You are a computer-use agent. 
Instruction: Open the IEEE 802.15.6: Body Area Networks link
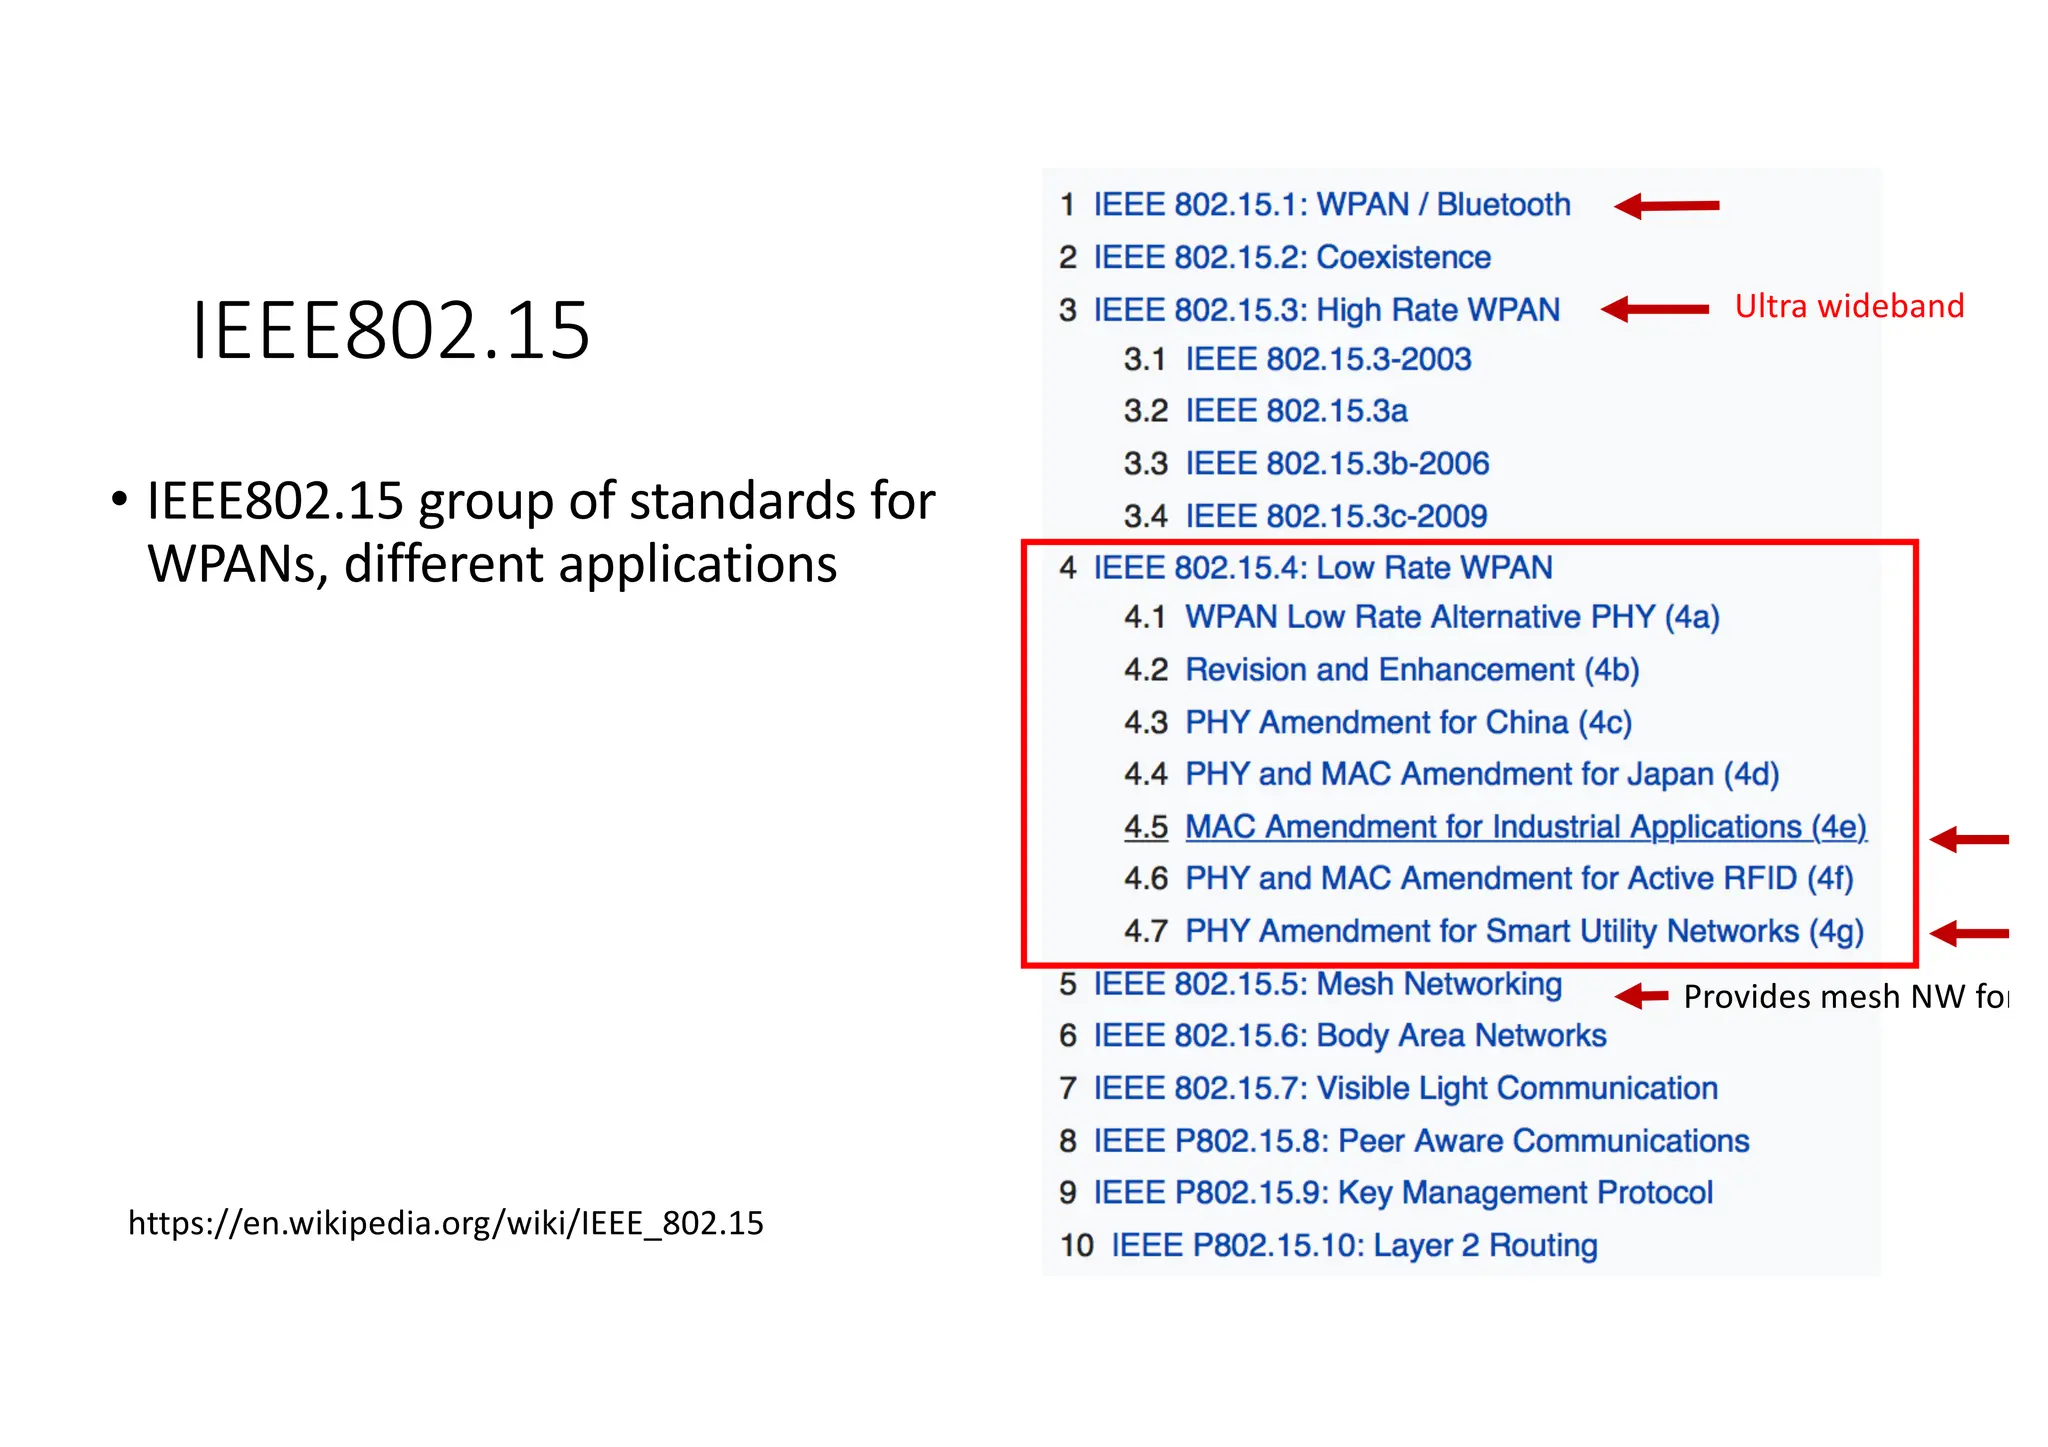tap(1350, 1036)
